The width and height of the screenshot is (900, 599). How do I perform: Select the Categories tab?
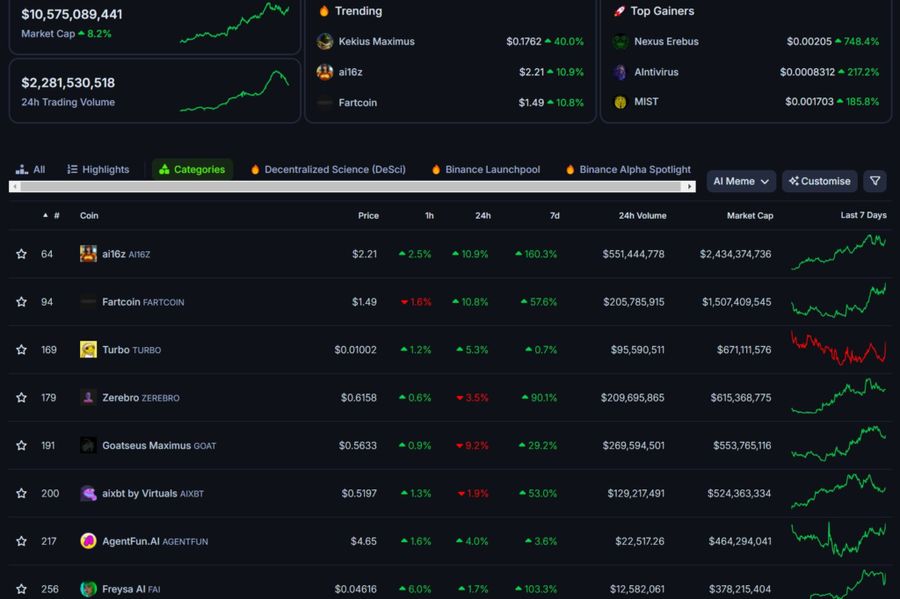point(192,169)
